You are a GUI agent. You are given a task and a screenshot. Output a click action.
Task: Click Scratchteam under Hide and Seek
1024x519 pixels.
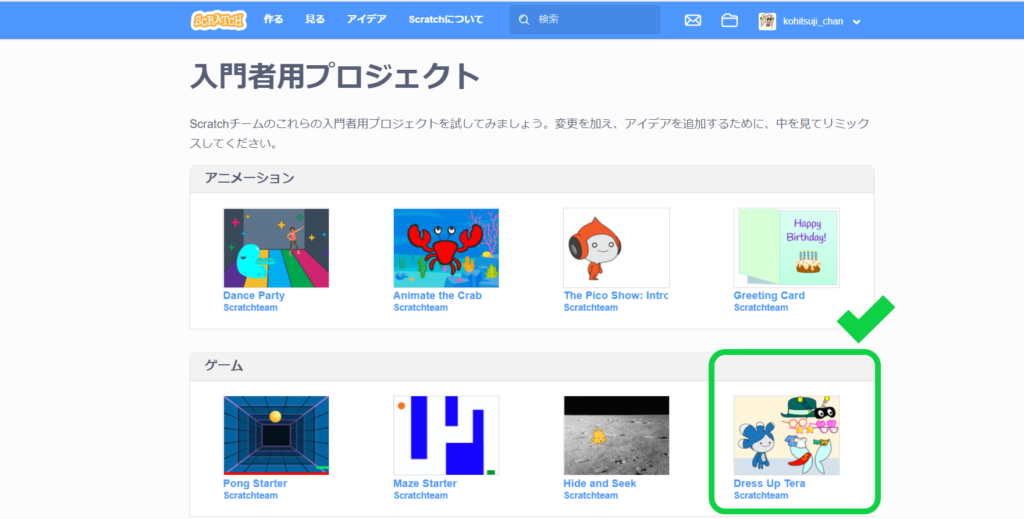[590, 495]
